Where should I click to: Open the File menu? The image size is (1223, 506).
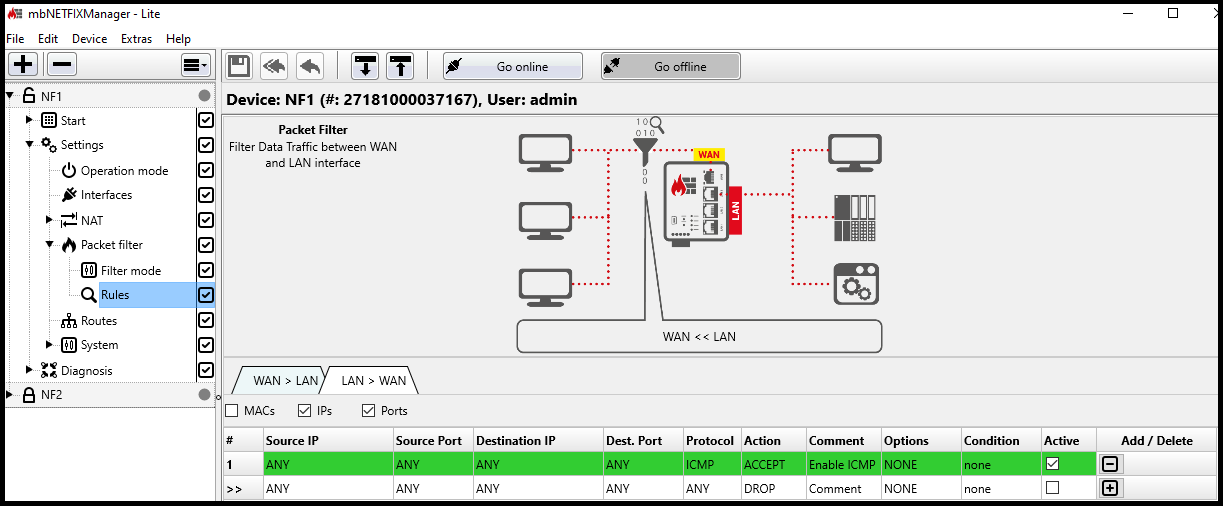click(15, 39)
